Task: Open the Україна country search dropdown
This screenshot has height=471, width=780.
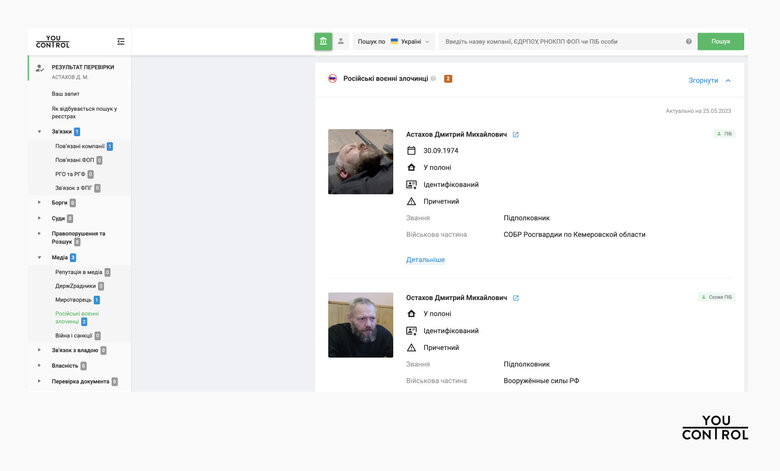Action: click(409, 42)
